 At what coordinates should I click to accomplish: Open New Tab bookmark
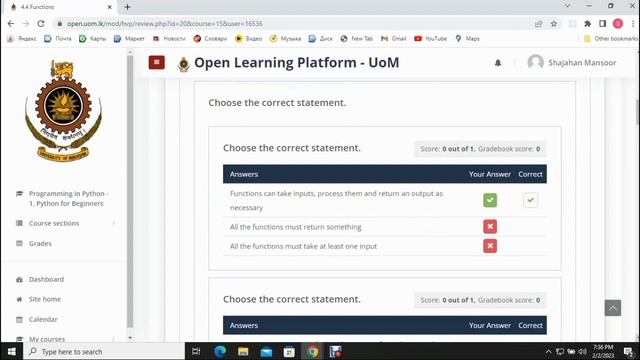coord(357,38)
